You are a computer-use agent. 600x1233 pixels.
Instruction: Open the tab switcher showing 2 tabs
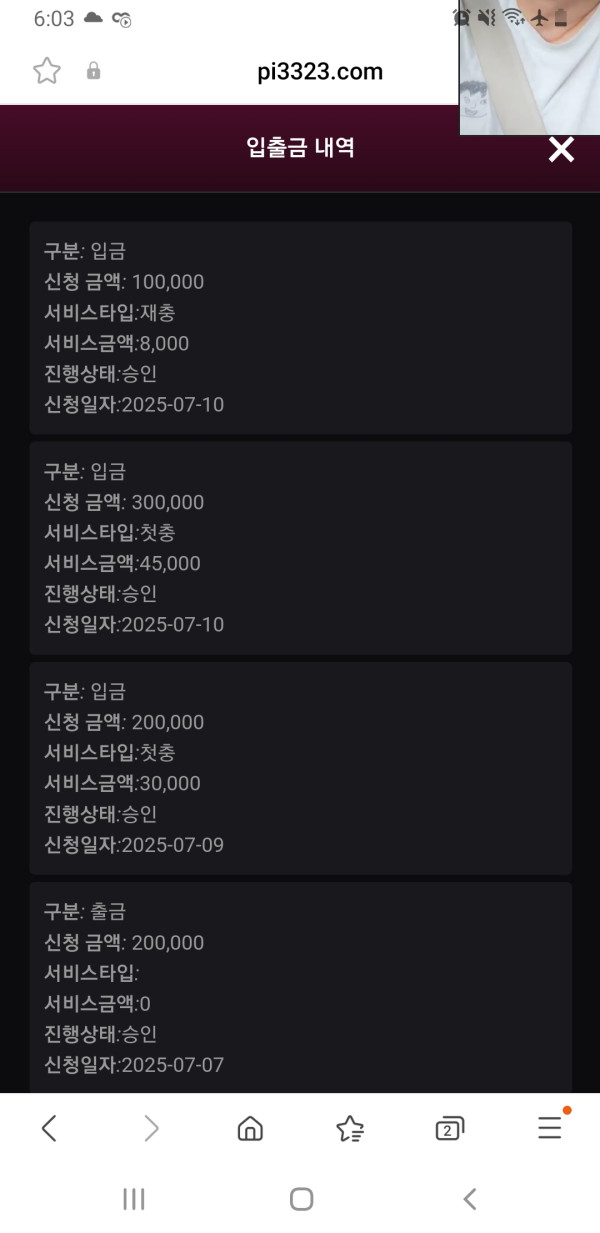pyautogui.click(x=450, y=1129)
